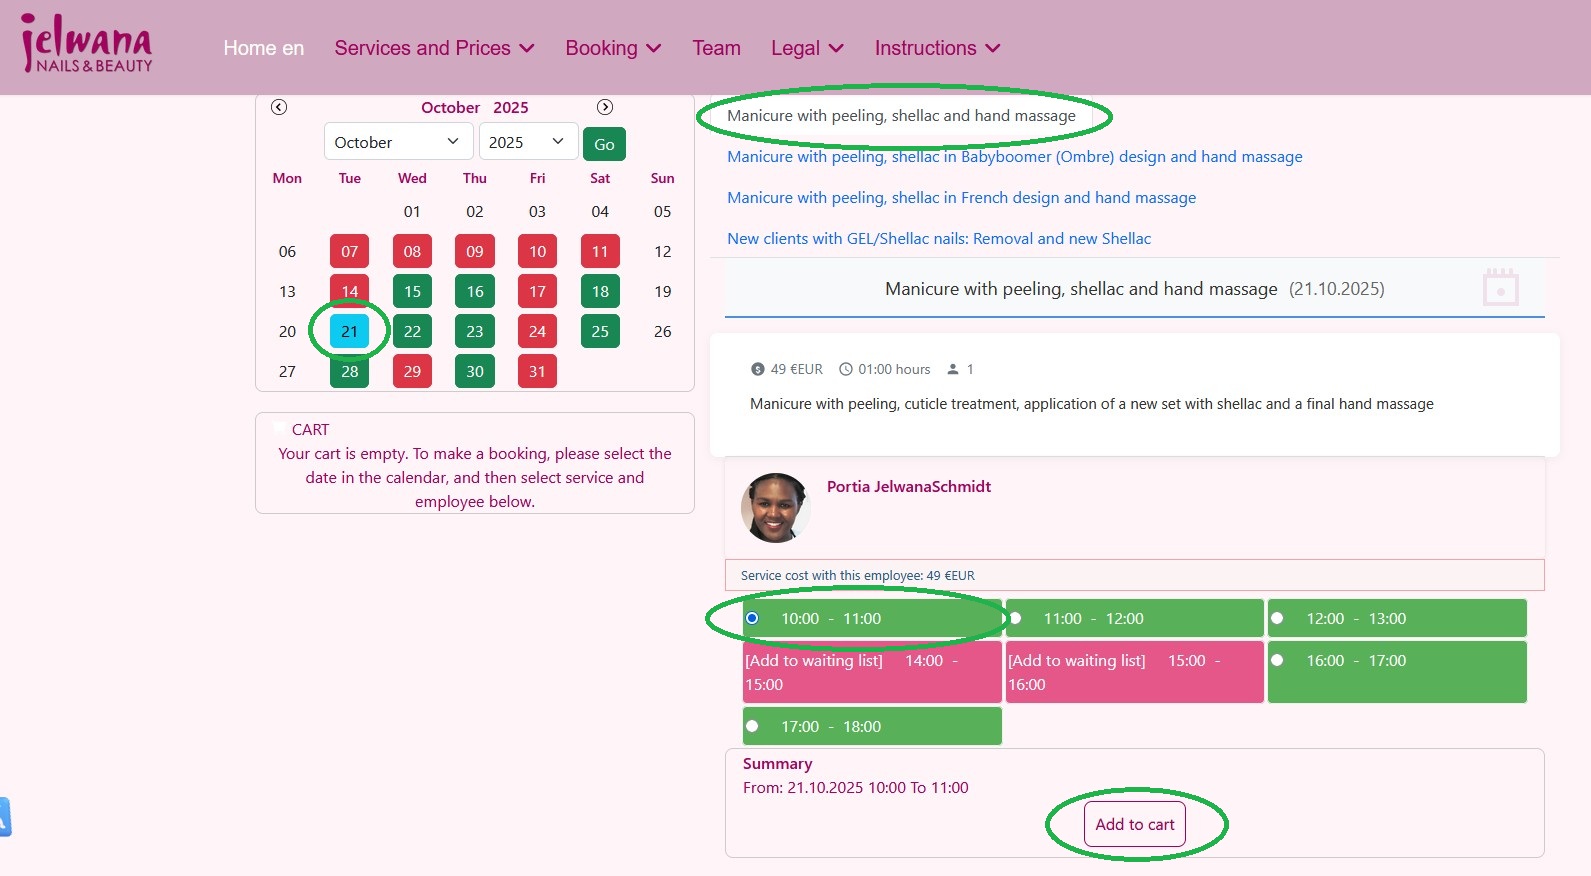Expand Services and Prices menu
Screen dimensions: 1591x876
tap(434, 48)
